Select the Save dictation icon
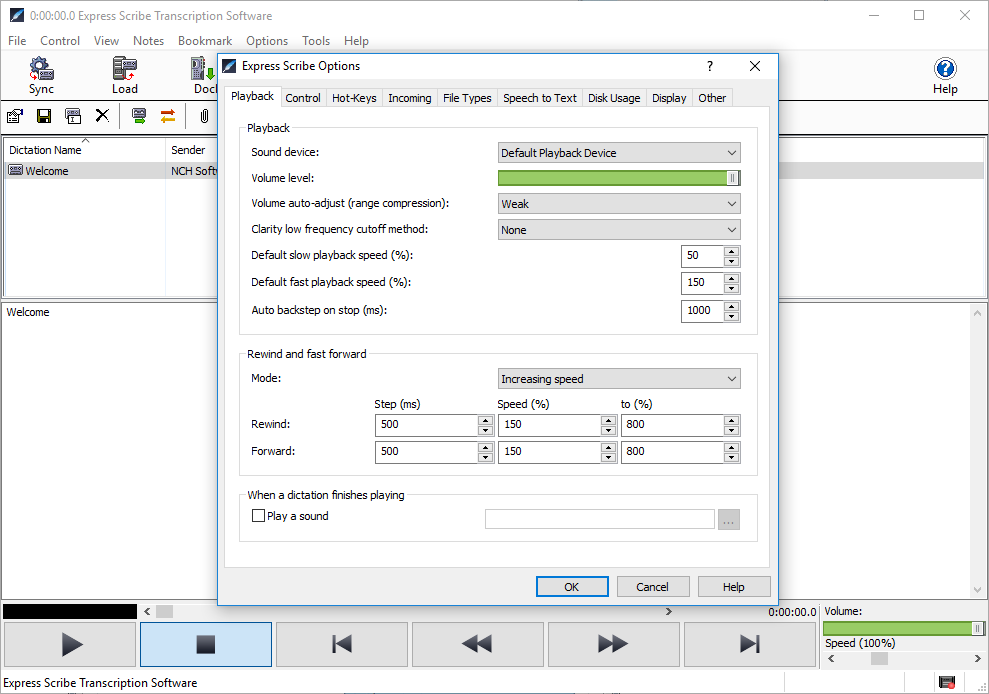The image size is (989, 694). click(43, 116)
